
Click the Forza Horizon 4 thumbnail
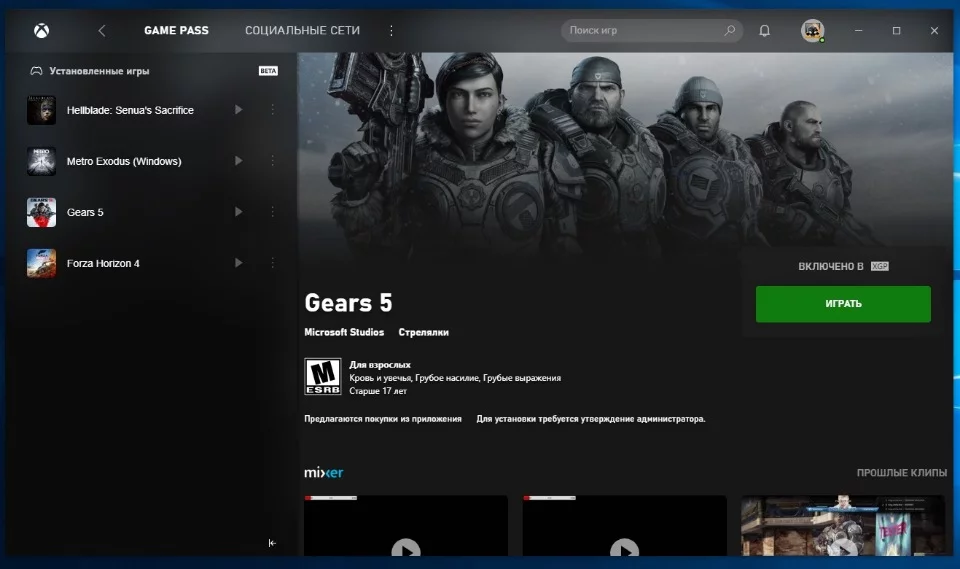(x=42, y=263)
